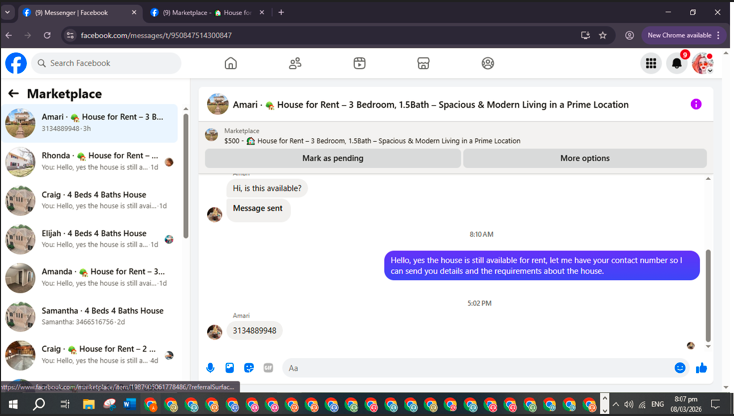Close the Marketplace browser tab
734x416 pixels.
(262, 13)
